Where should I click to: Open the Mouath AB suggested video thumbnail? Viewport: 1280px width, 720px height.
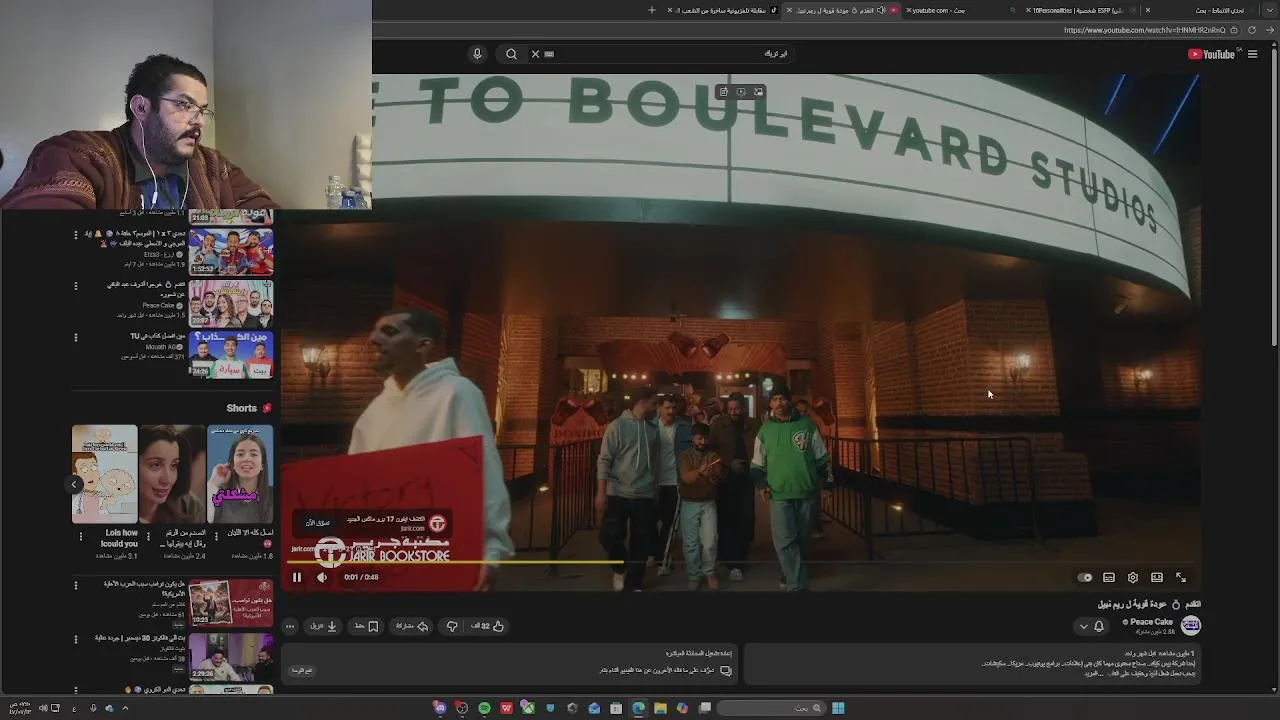click(x=231, y=355)
